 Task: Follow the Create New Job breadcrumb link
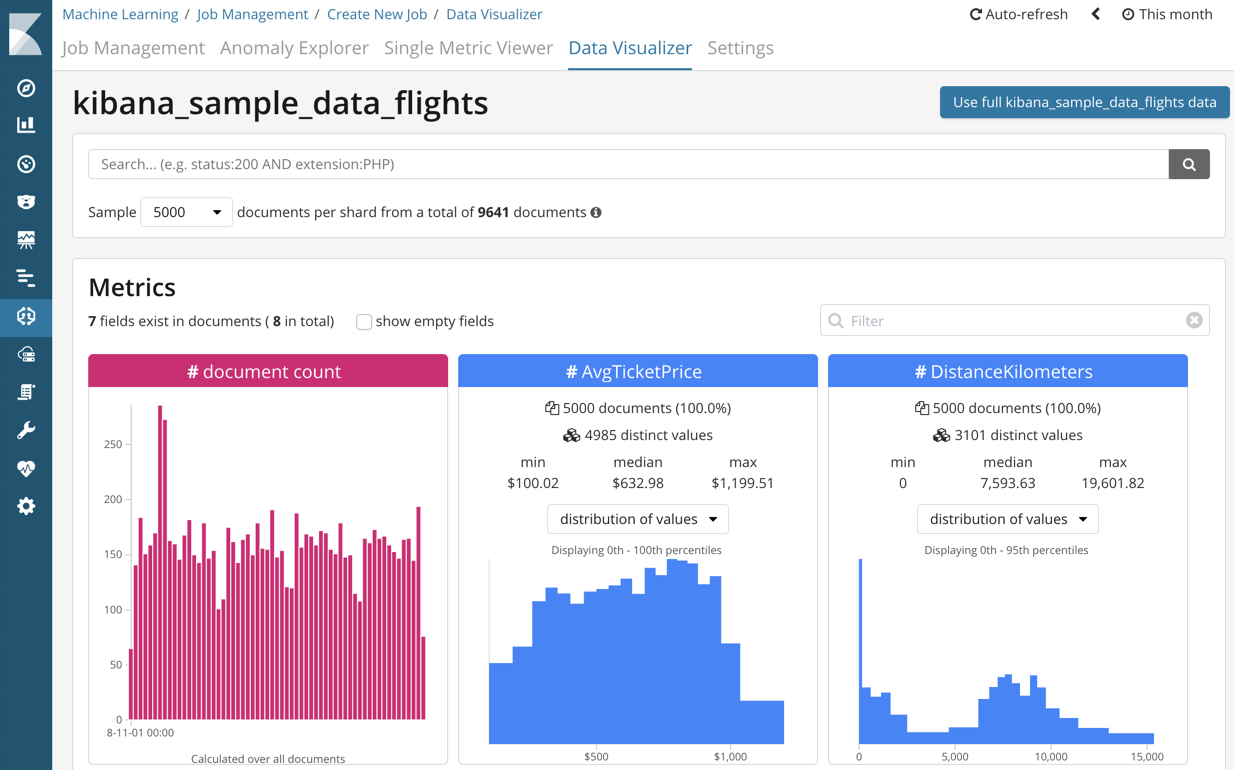[377, 14]
